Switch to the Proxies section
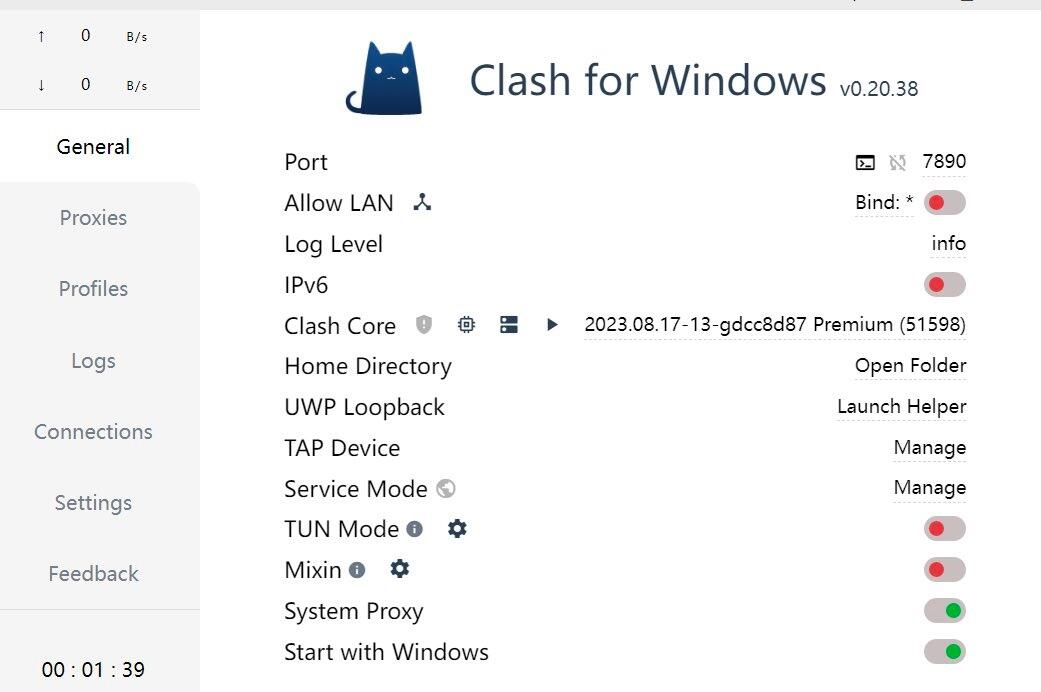The height and width of the screenshot is (692, 1041). [x=93, y=217]
